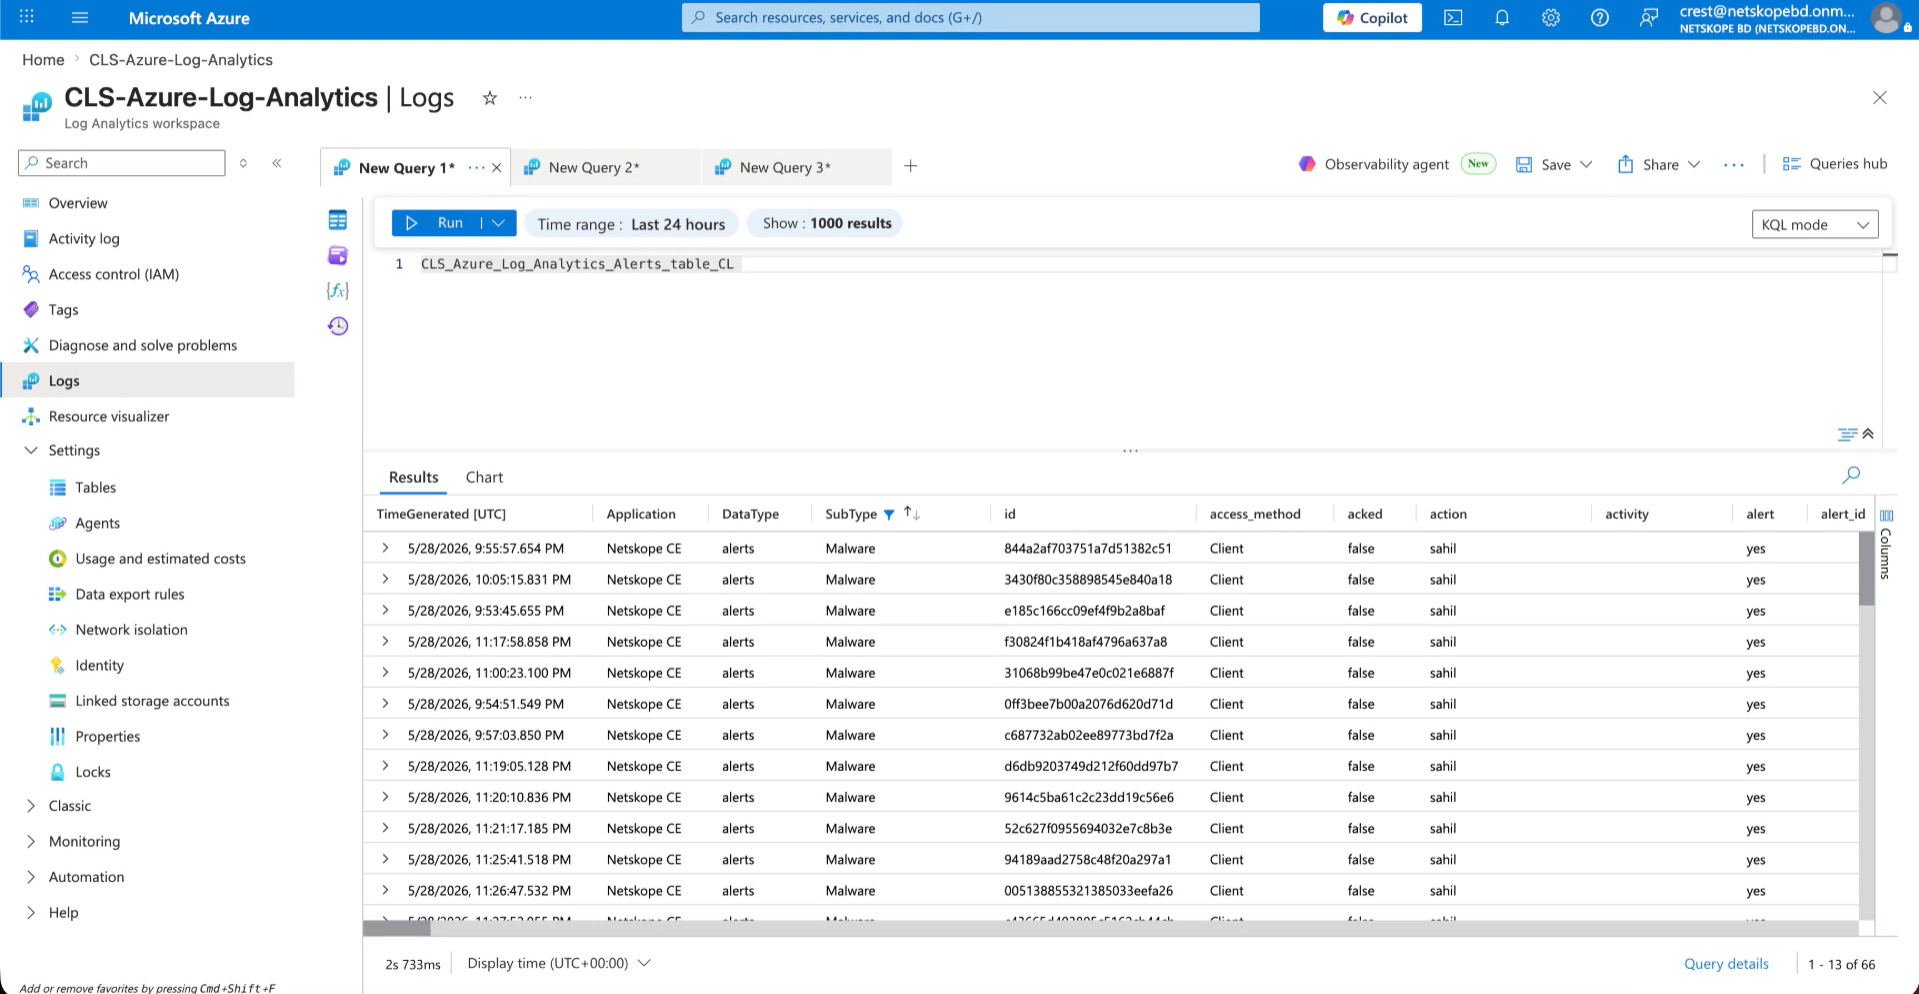The height and width of the screenshot is (994, 1919).
Task: Open the Azure portal app launcher grid
Action: 27,17
